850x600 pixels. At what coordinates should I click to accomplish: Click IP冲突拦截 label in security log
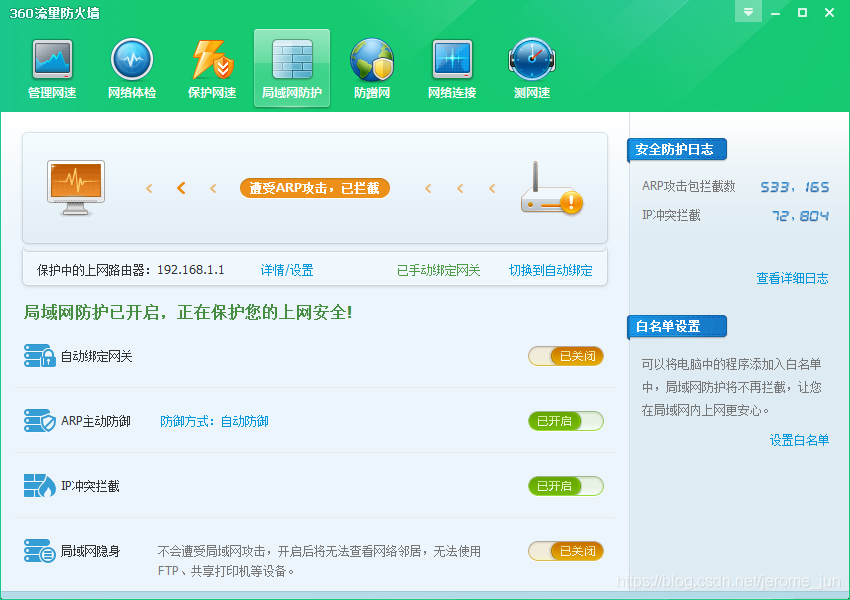pyautogui.click(x=671, y=215)
